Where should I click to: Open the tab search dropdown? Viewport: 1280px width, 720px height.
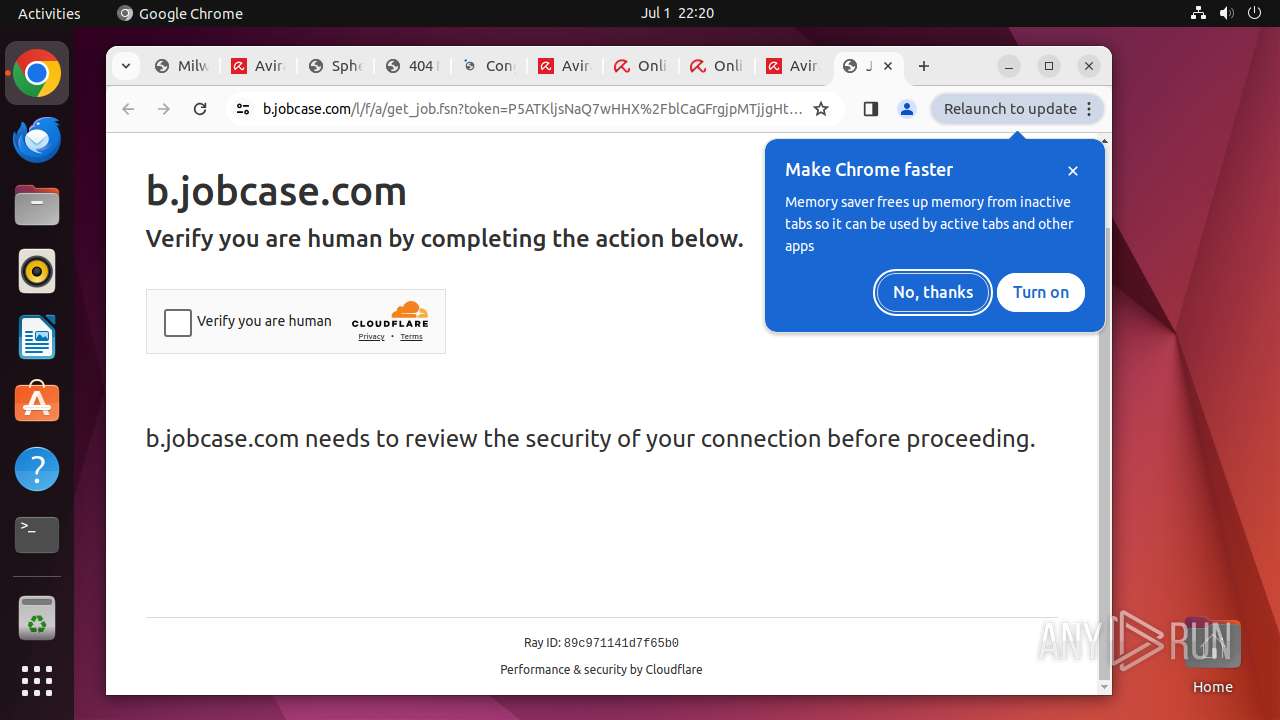125,66
